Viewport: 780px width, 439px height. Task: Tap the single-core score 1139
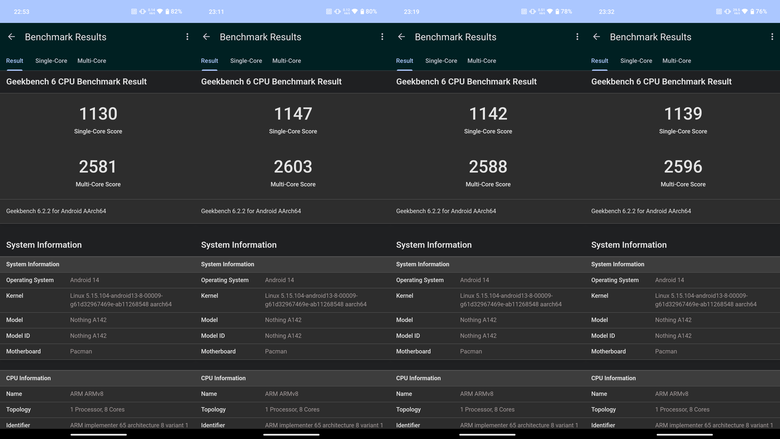[x=683, y=114]
